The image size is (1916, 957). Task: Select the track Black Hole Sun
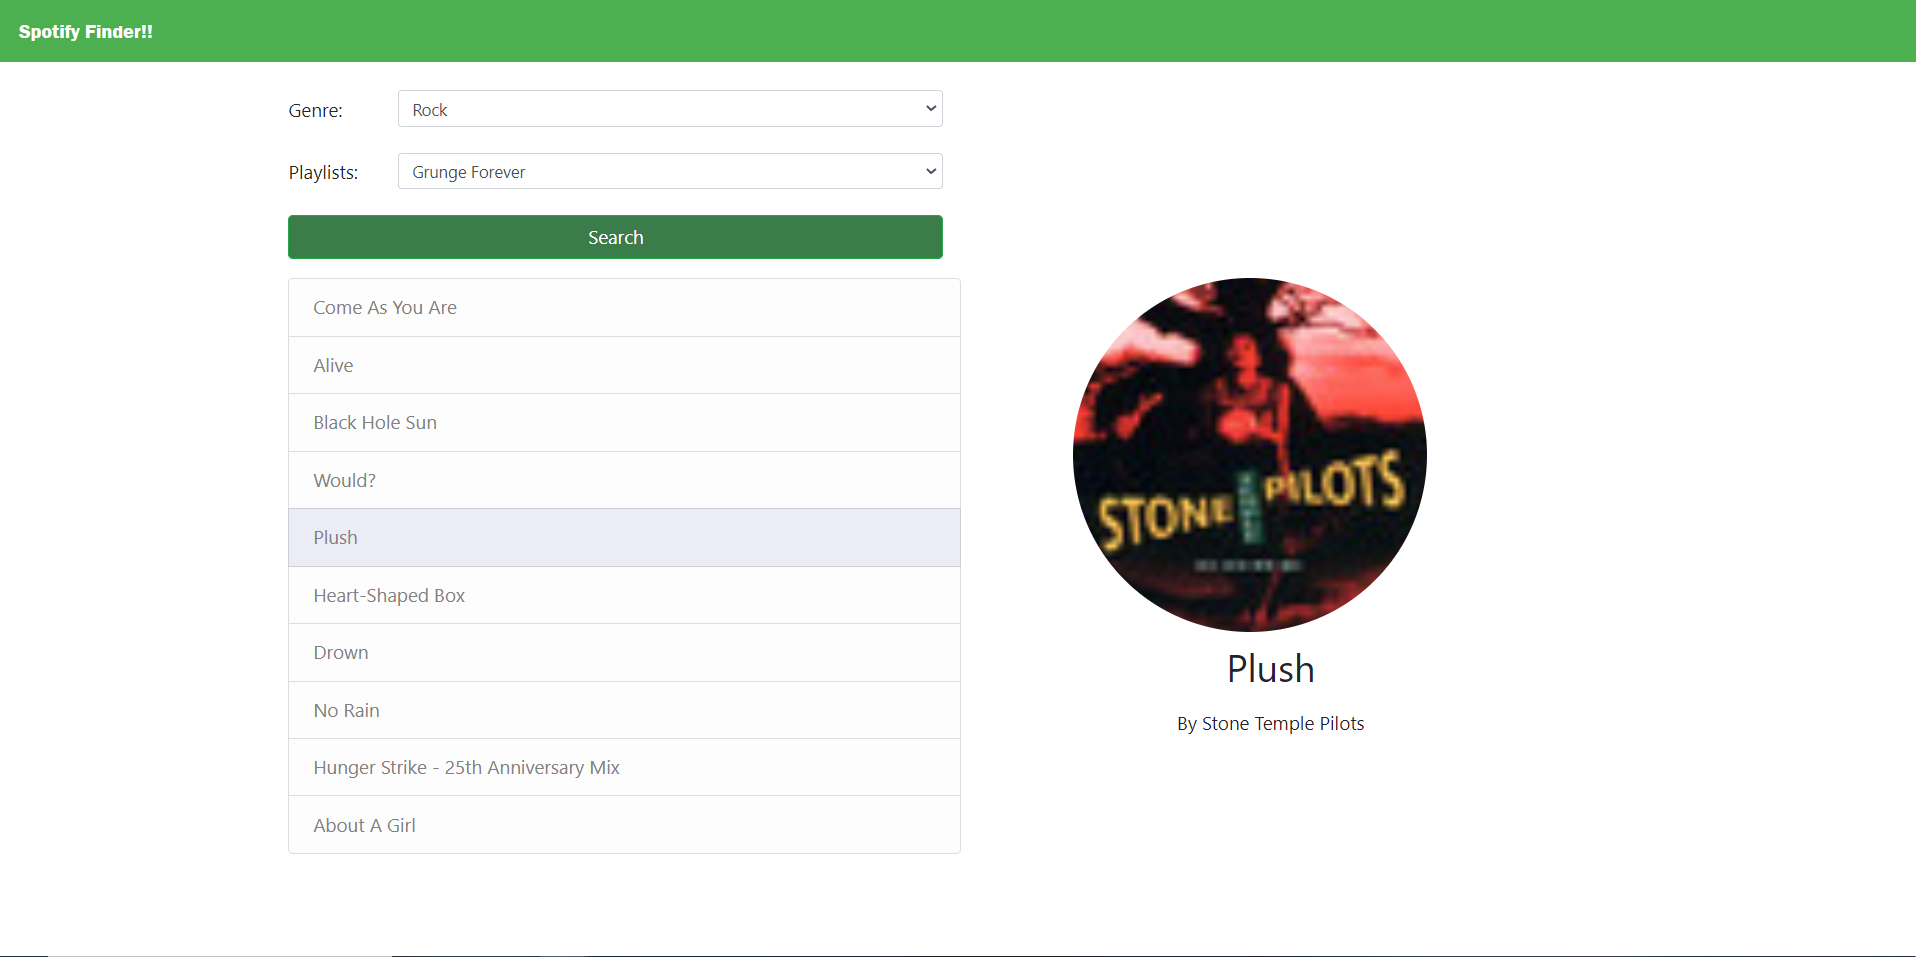pos(624,423)
